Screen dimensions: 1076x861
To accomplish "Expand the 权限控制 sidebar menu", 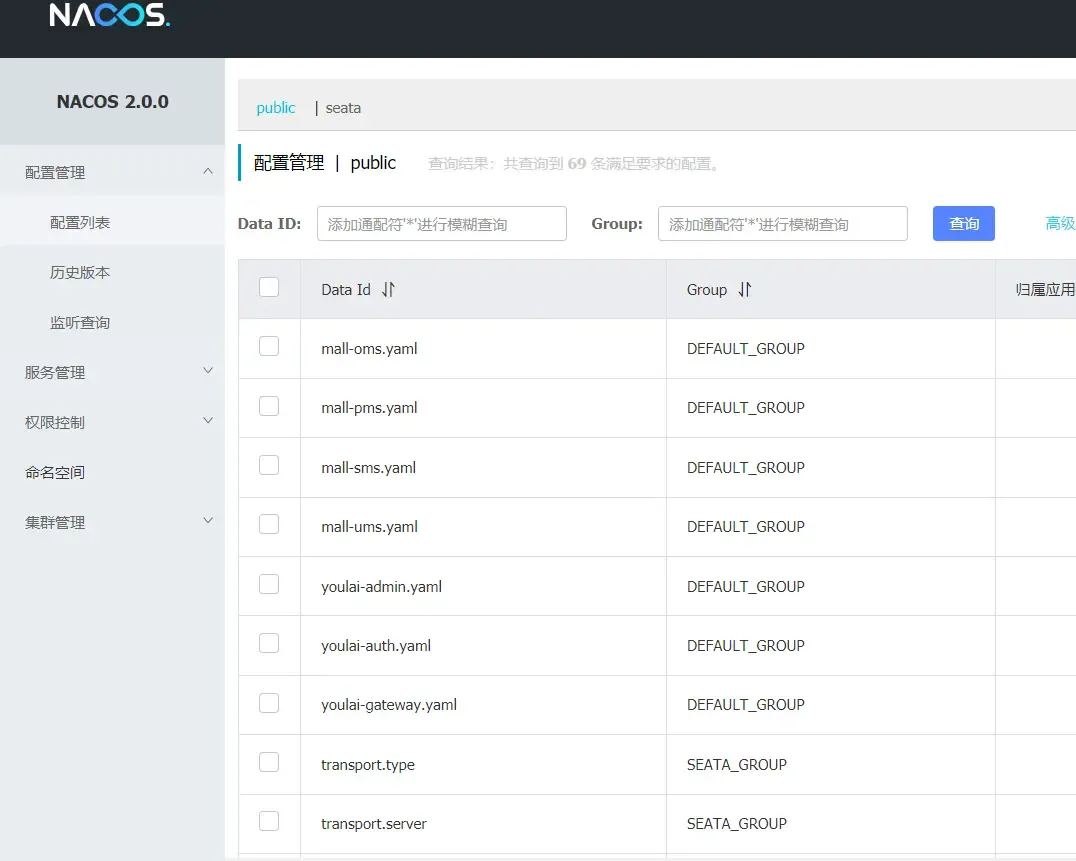I will (x=112, y=421).
